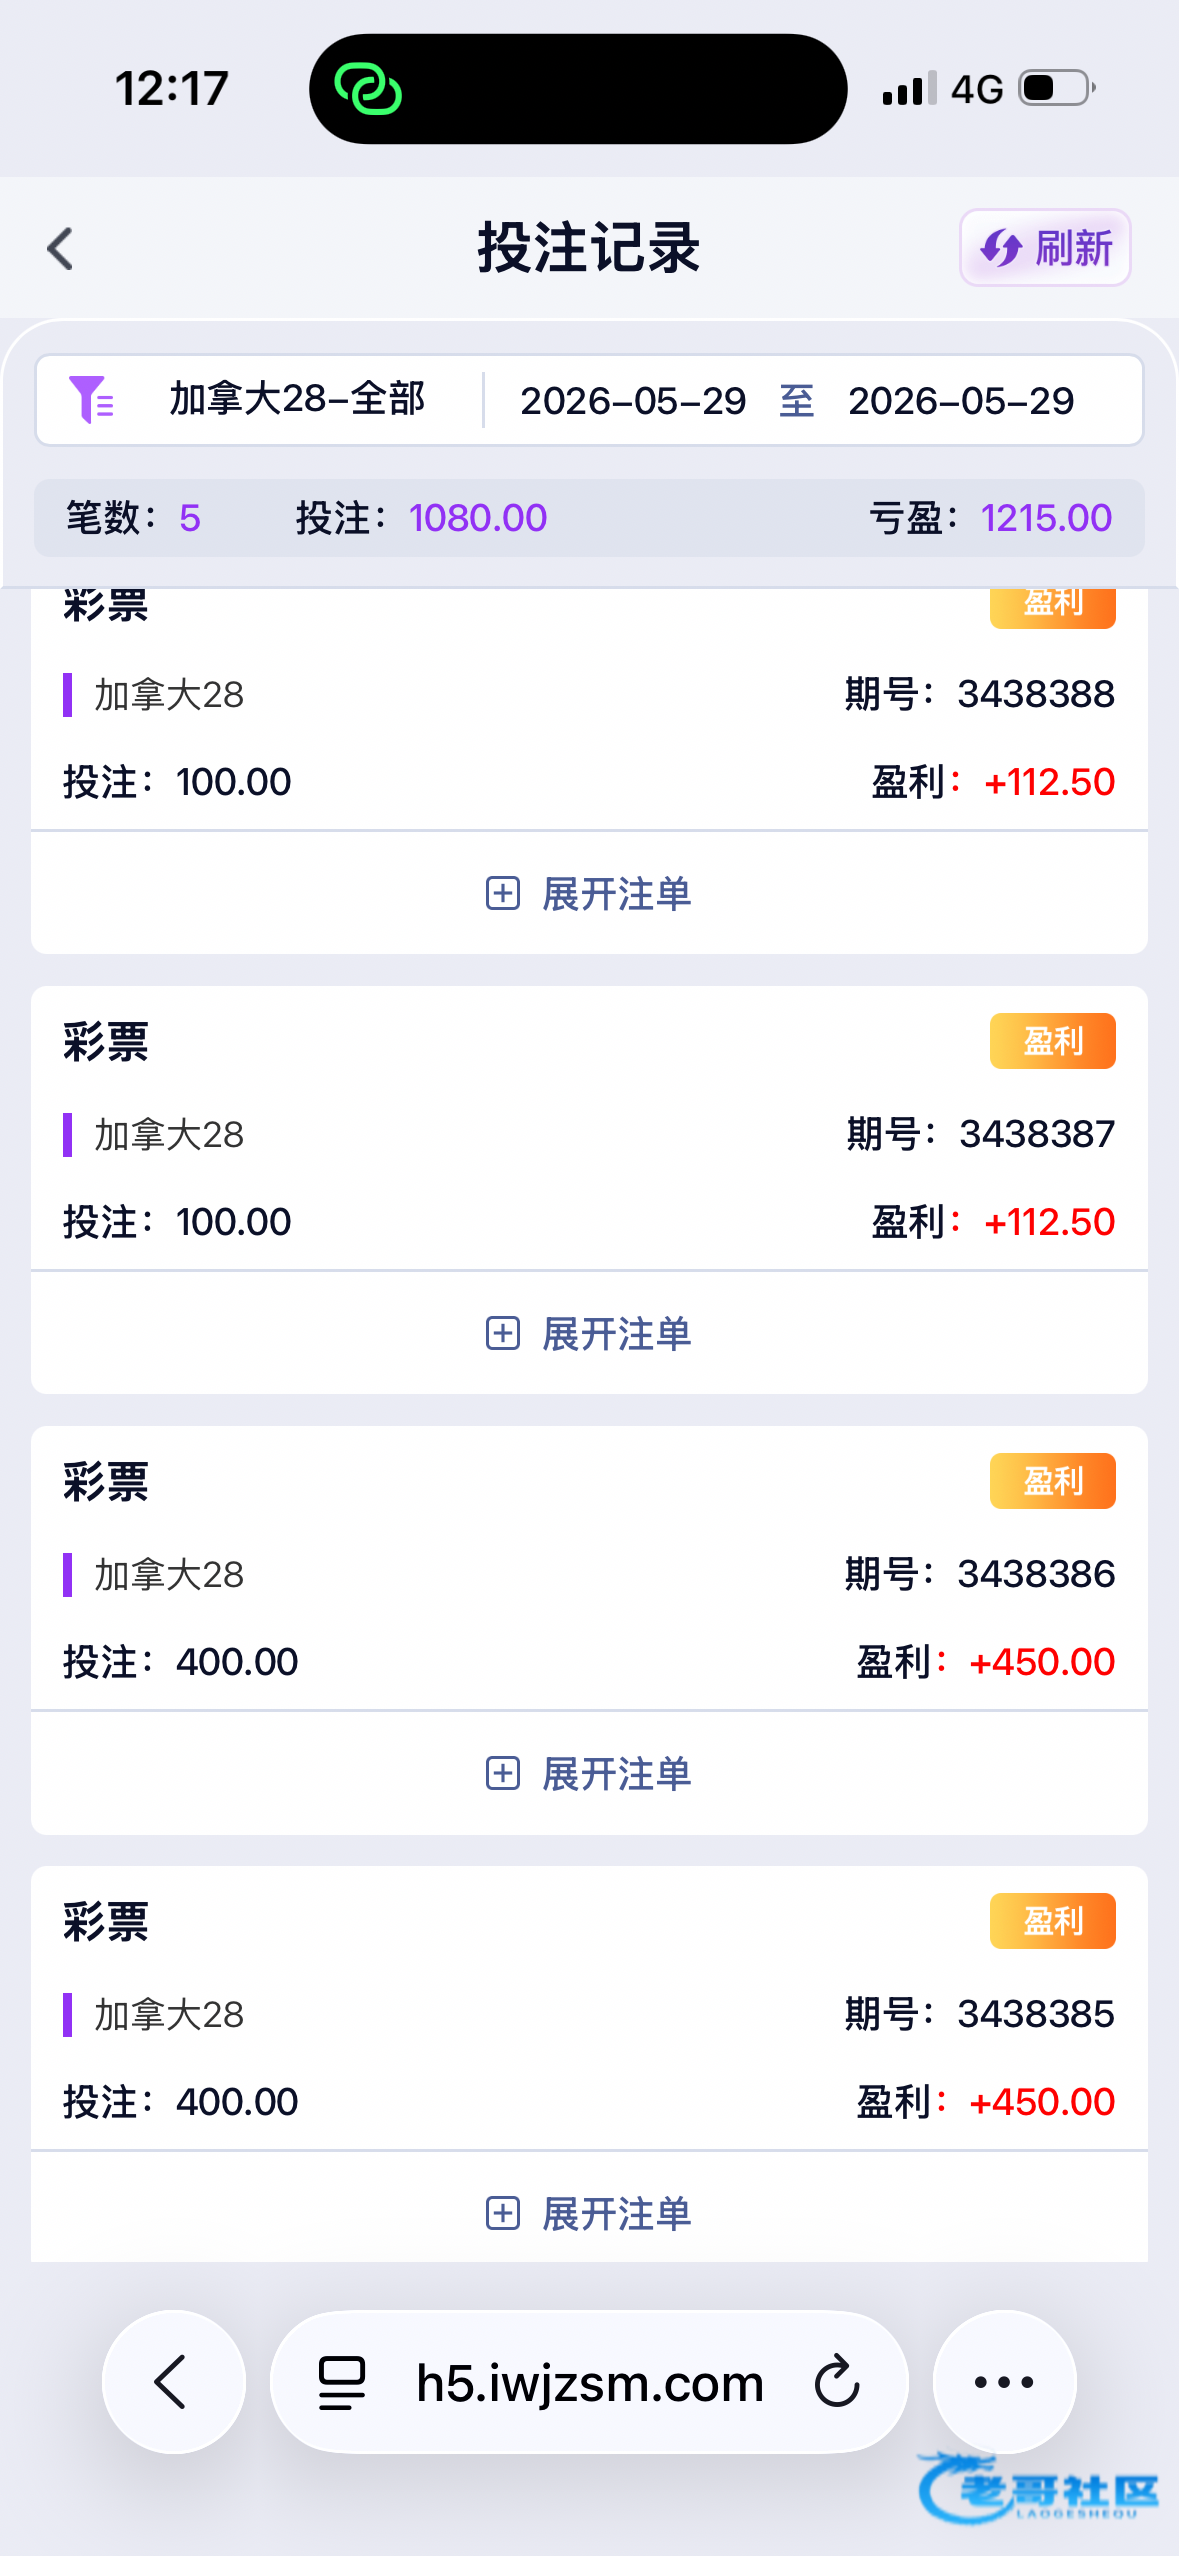Select the end date field after 至
Screen dimensions: 1179x2556
pyautogui.click(x=961, y=401)
